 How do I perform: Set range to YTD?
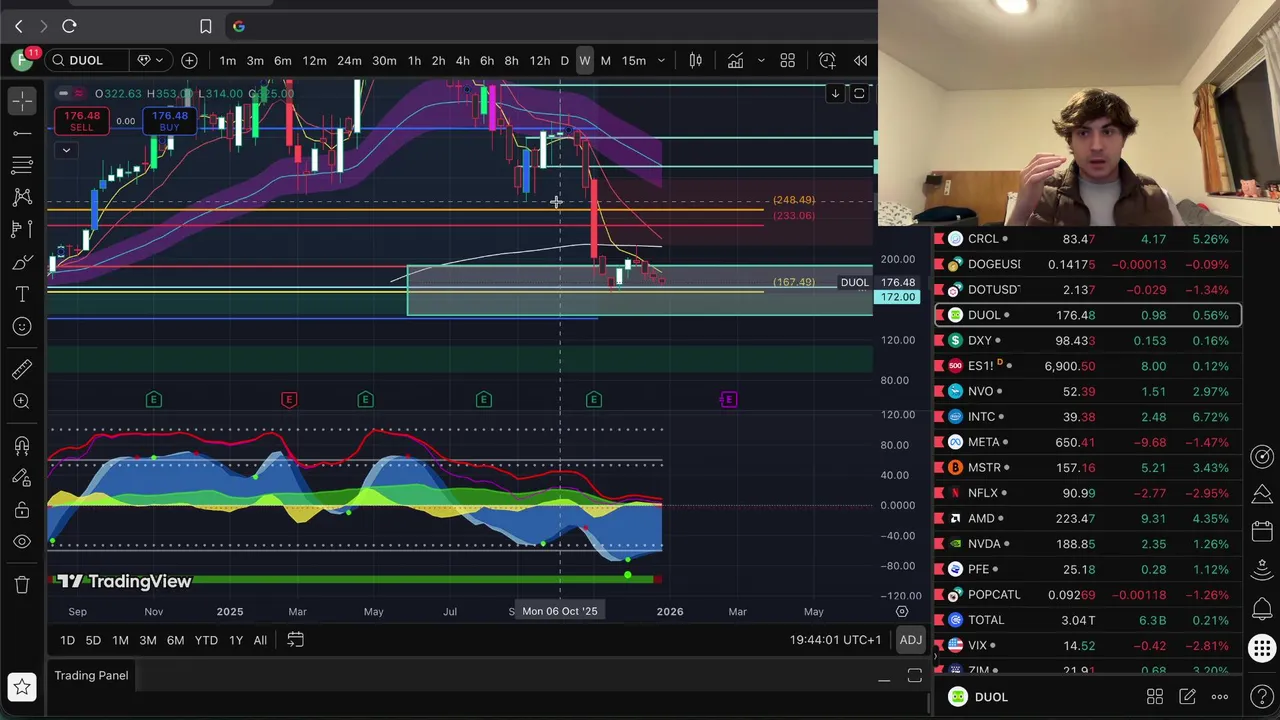pyautogui.click(x=206, y=640)
